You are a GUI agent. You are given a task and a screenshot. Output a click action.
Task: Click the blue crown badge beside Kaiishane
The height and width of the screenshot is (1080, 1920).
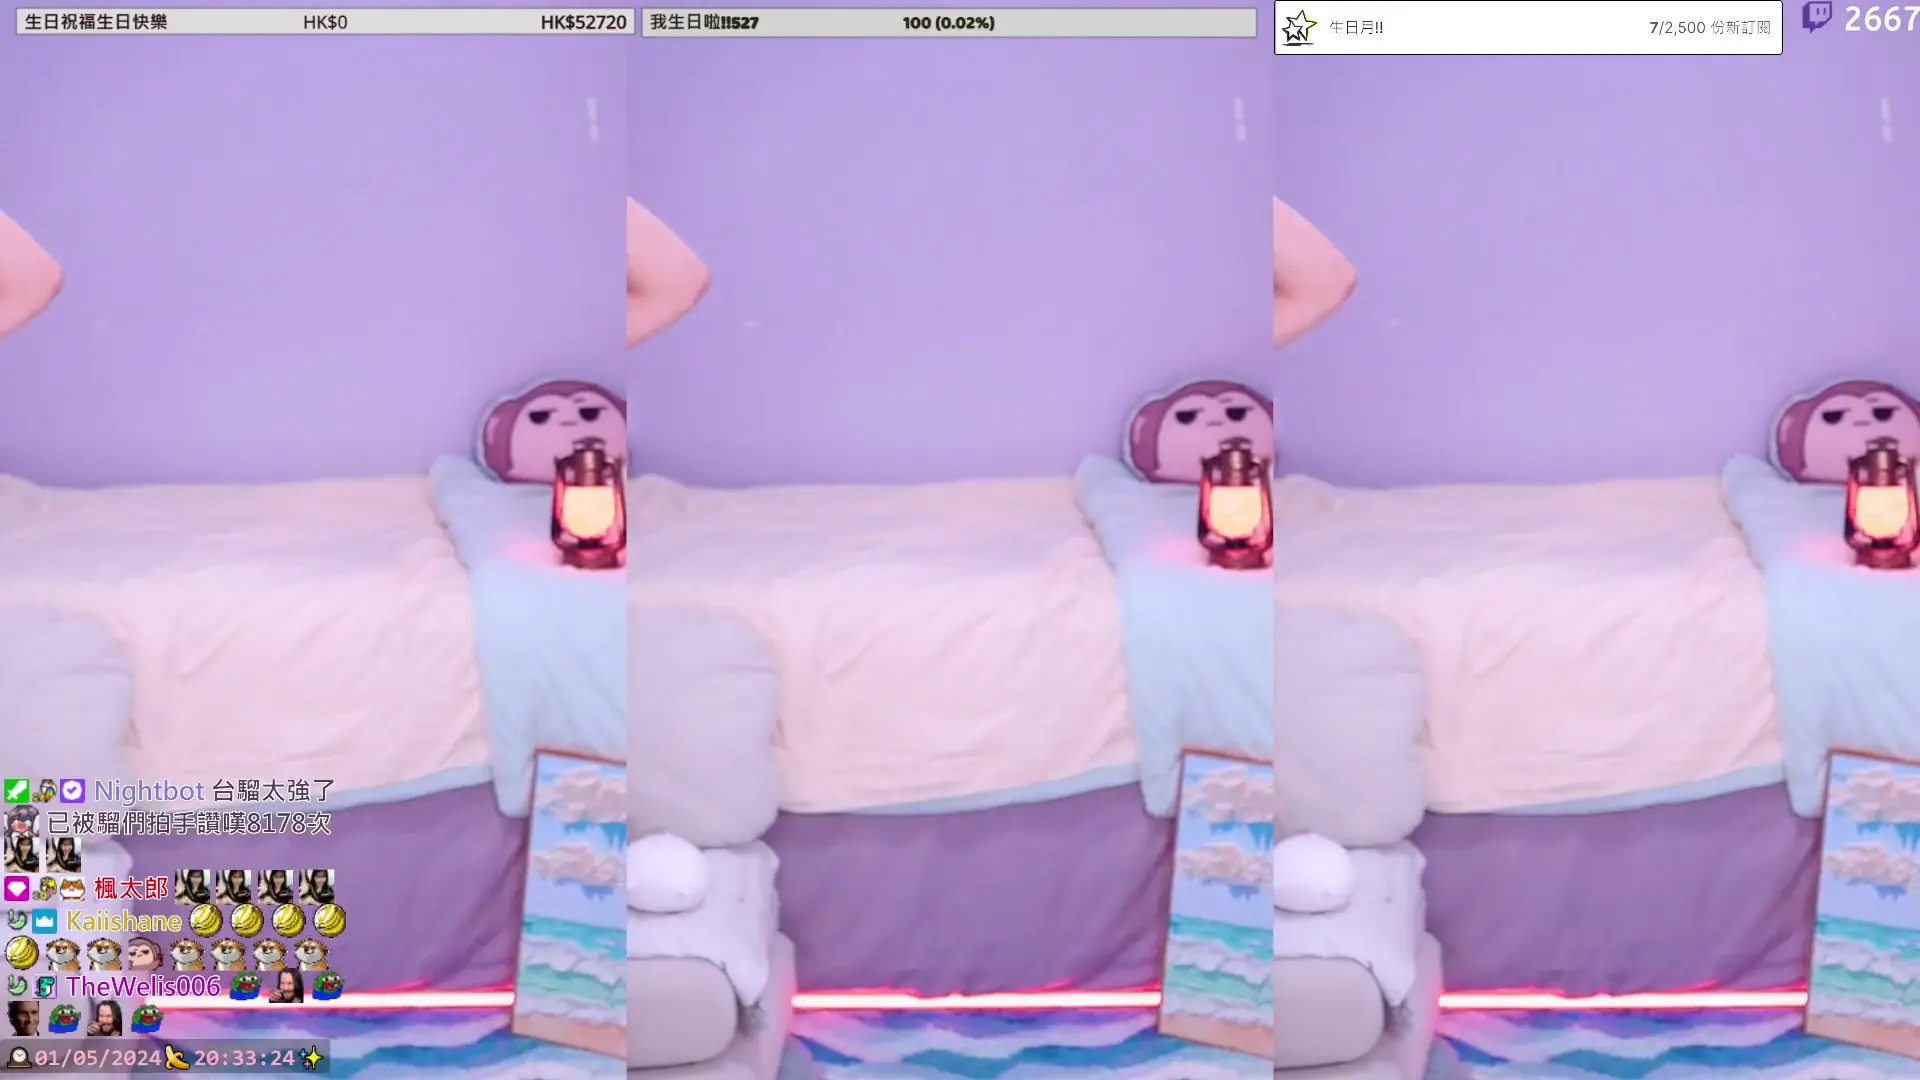pos(44,921)
